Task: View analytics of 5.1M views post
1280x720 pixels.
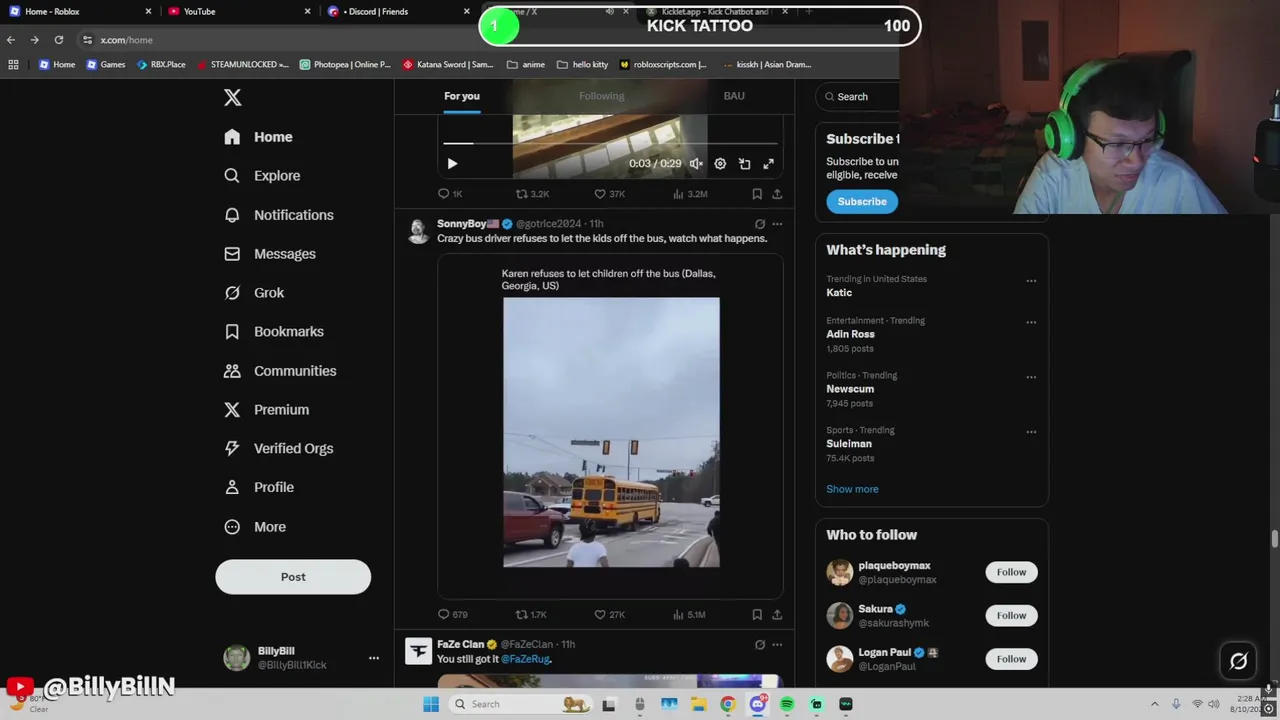Action: [x=689, y=615]
